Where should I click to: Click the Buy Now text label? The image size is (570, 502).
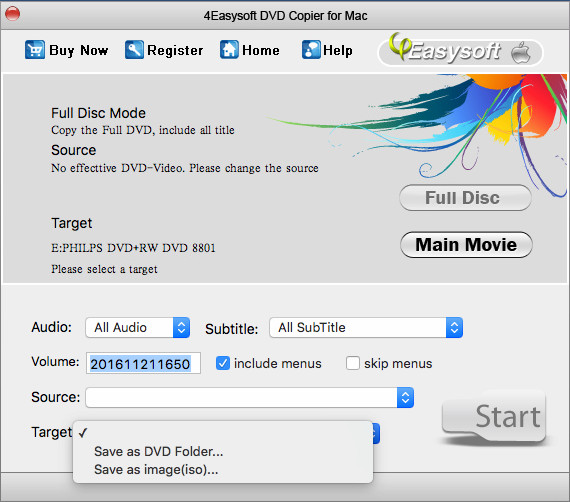coord(79,50)
